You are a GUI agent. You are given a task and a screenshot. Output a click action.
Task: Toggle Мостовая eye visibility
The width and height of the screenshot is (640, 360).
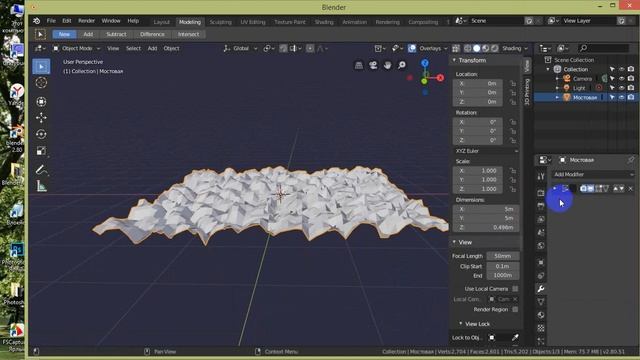click(x=622, y=97)
